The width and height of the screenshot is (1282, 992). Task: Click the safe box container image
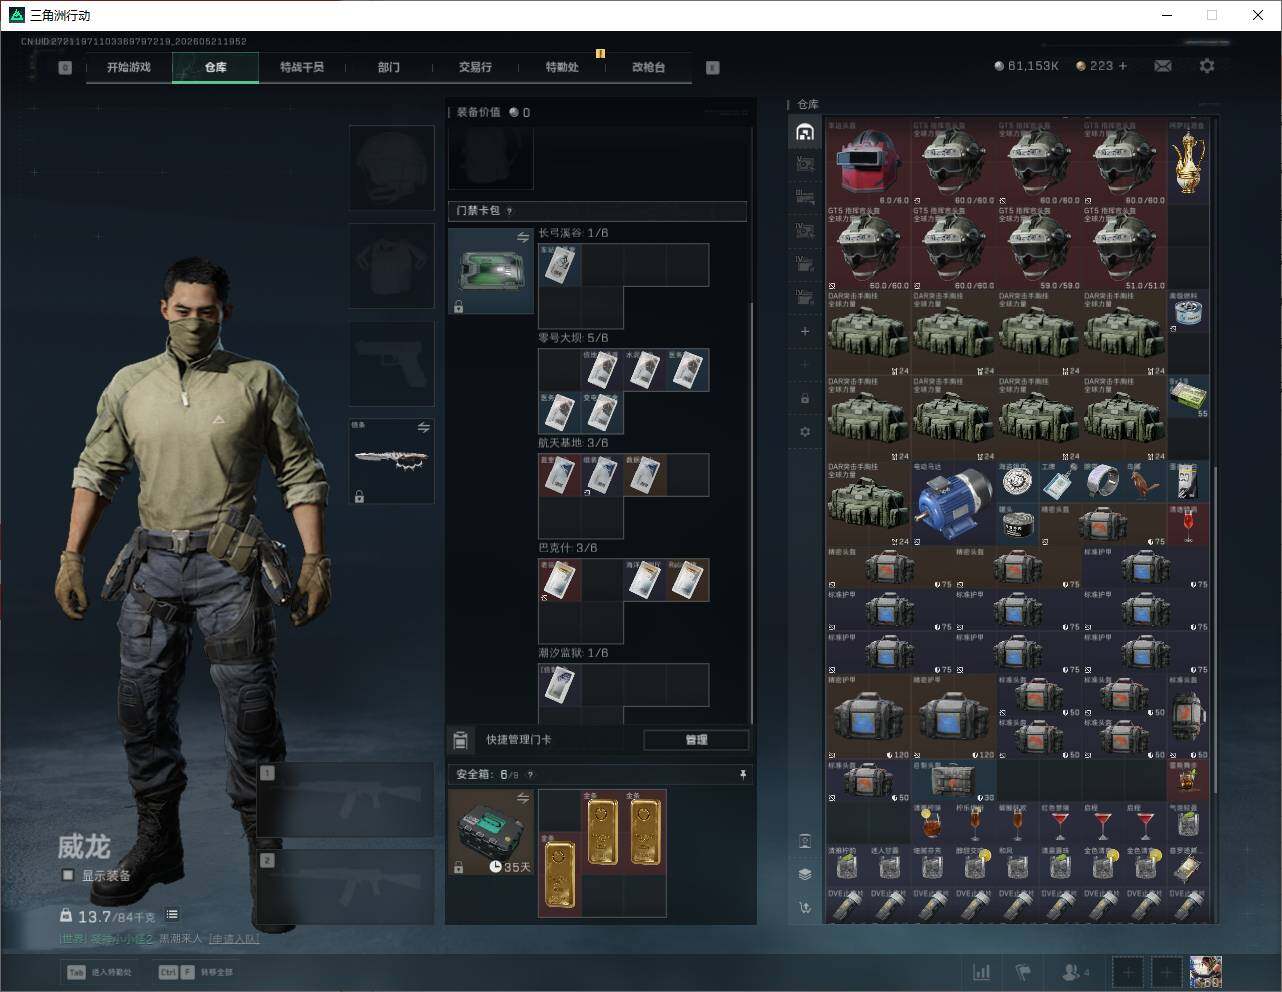(491, 832)
